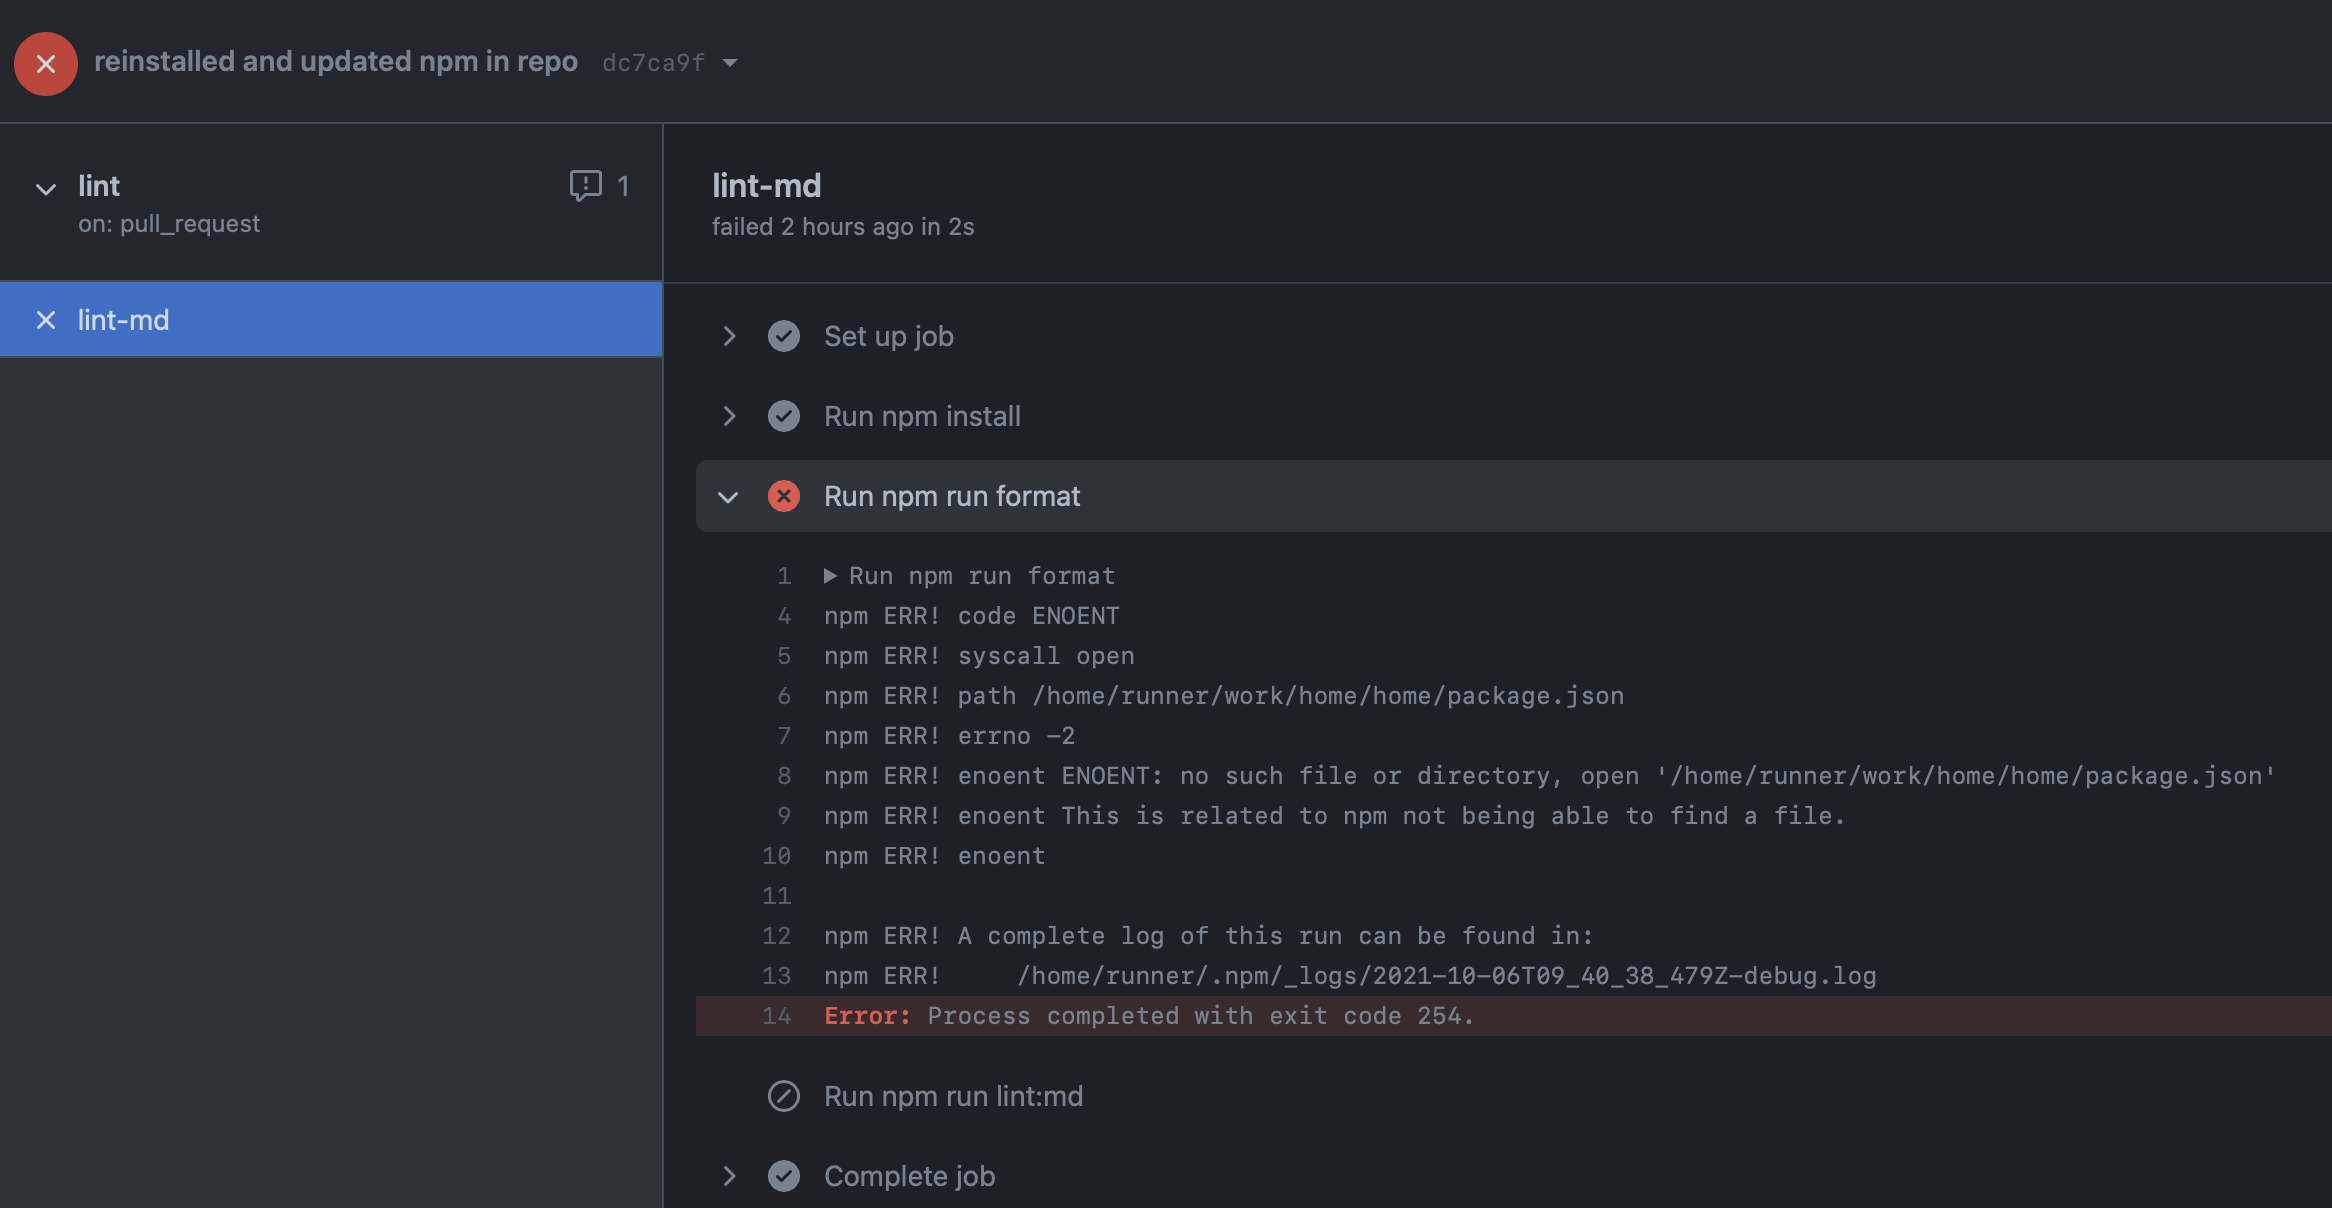Expand the Set up job step chevron
The height and width of the screenshot is (1208, 2332).
[729, 336]
